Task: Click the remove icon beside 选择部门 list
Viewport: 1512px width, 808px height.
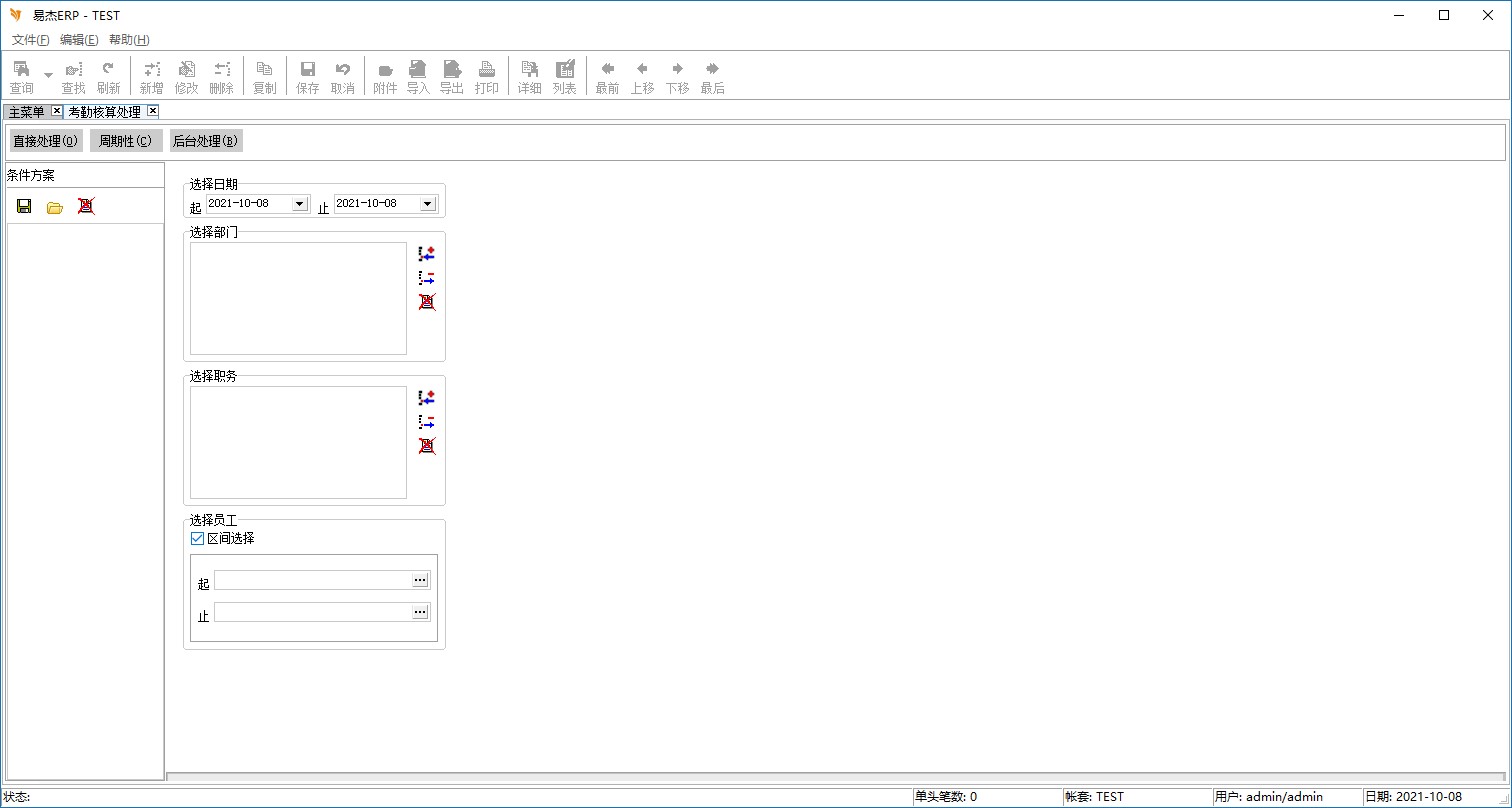Action: 427,278
